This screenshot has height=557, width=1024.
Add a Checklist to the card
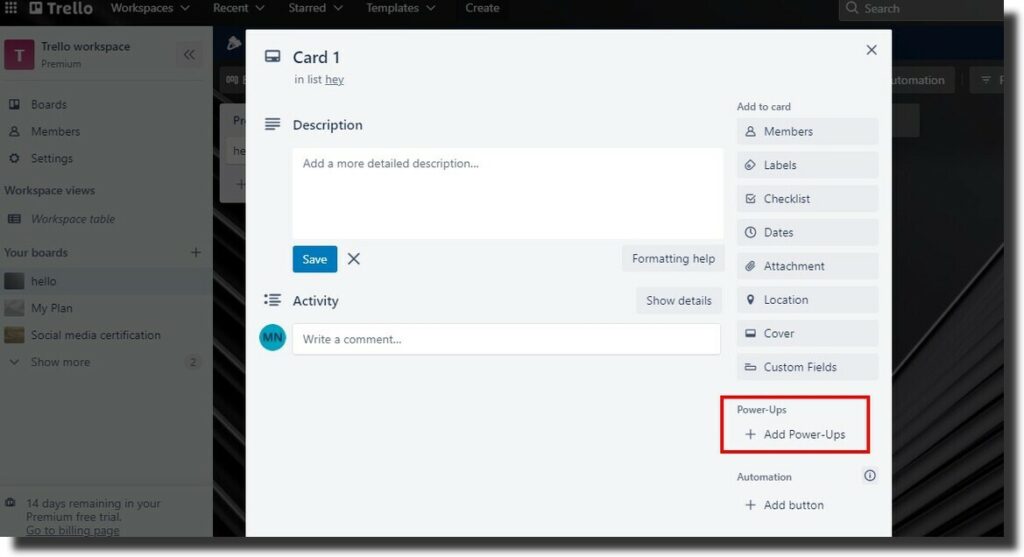[807, 199]
